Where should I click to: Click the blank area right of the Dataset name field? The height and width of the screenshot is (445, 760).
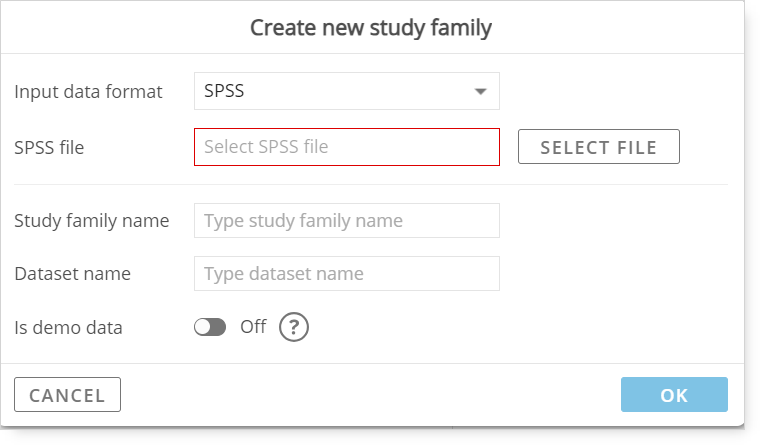[x=614, y=274]
